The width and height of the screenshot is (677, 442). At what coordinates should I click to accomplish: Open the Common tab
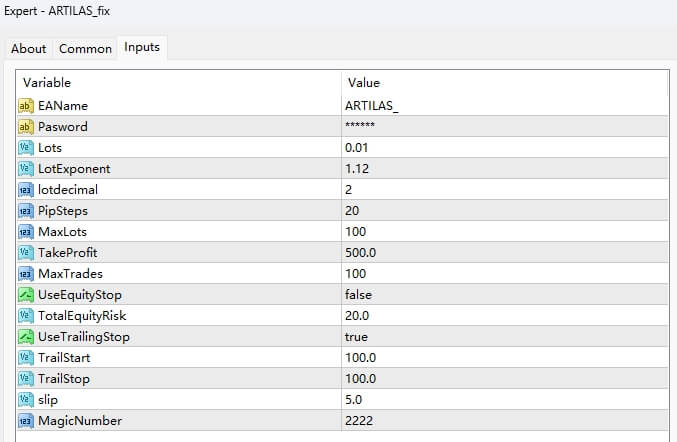85,48
